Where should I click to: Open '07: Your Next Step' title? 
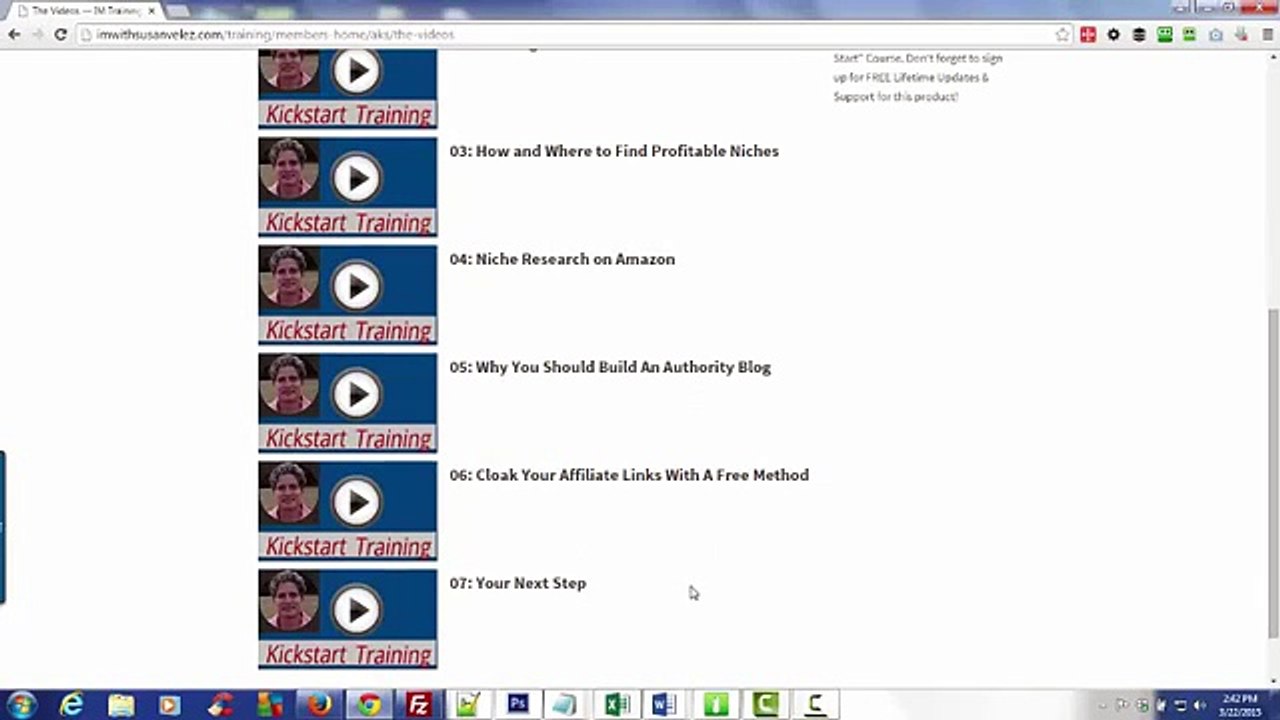[518, 583]
